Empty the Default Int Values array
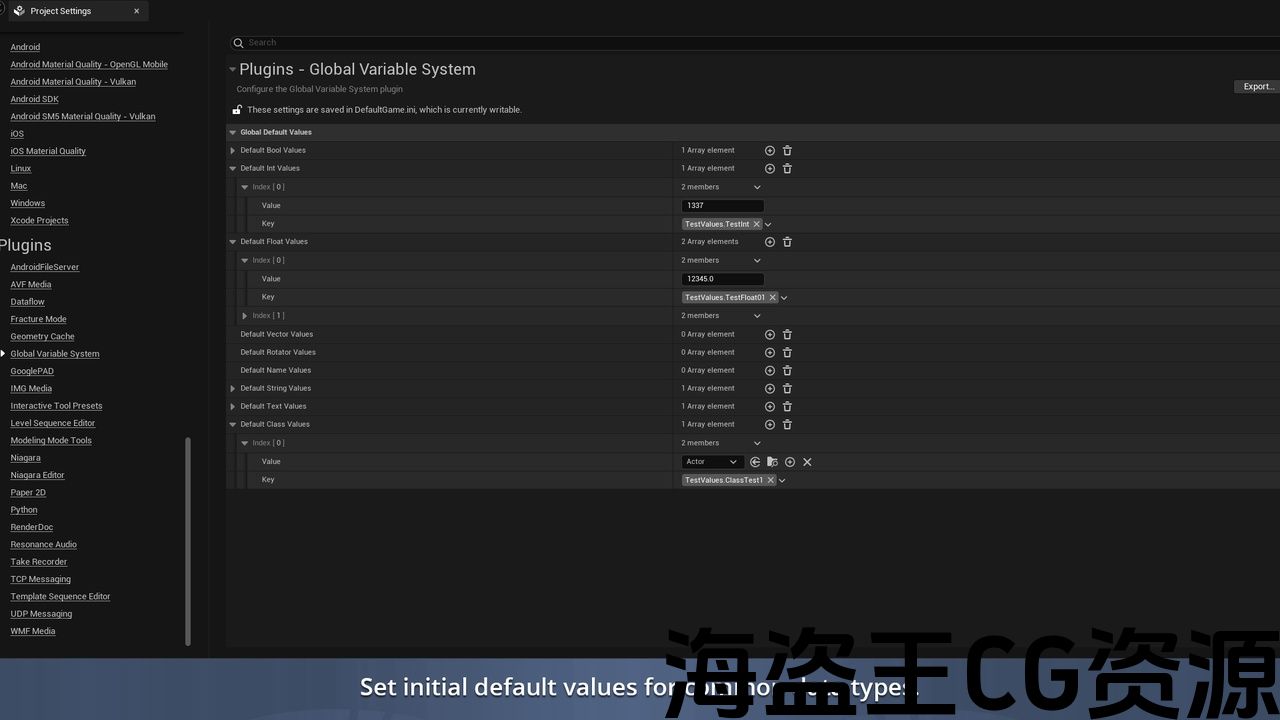Image resolution: width=1280 pixels, height=720 pixels. [x=787, y=169]
